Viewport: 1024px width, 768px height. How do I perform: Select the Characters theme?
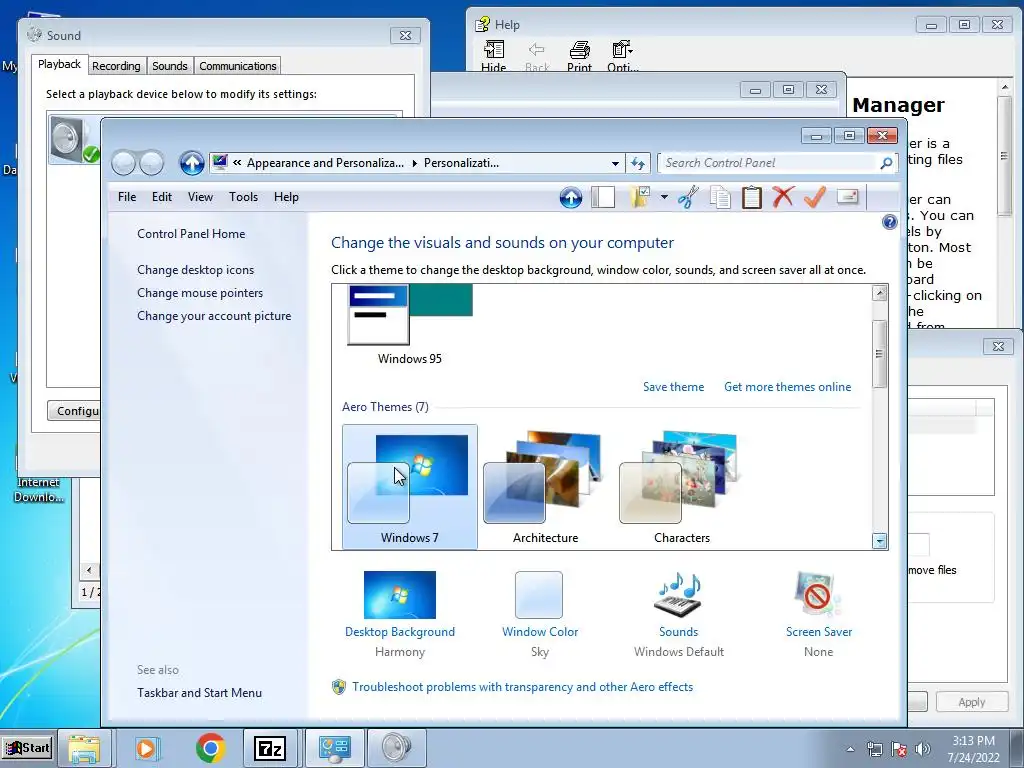(x=682, y=487)
